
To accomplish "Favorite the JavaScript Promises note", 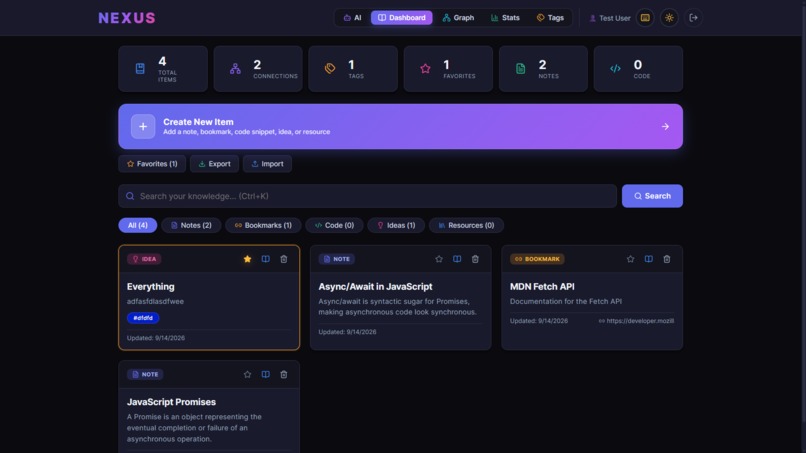I will click(247, 374).
